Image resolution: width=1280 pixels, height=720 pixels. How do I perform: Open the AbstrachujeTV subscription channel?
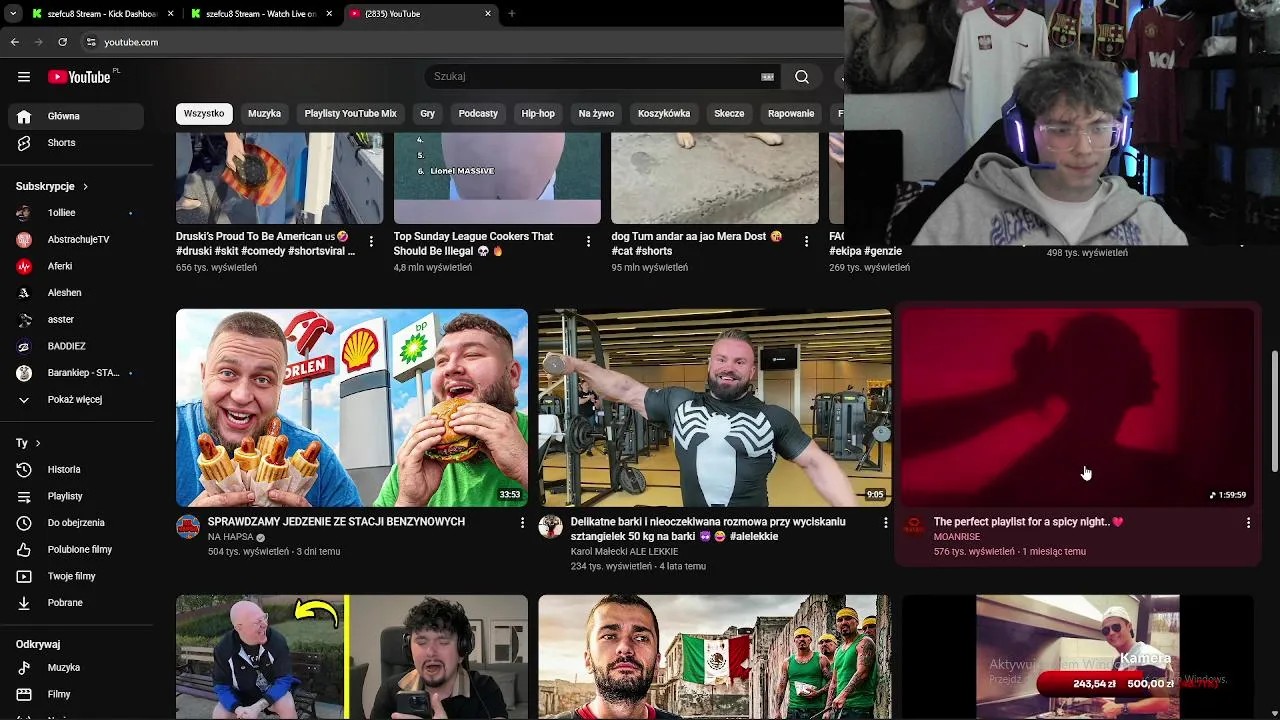[76, 240]
